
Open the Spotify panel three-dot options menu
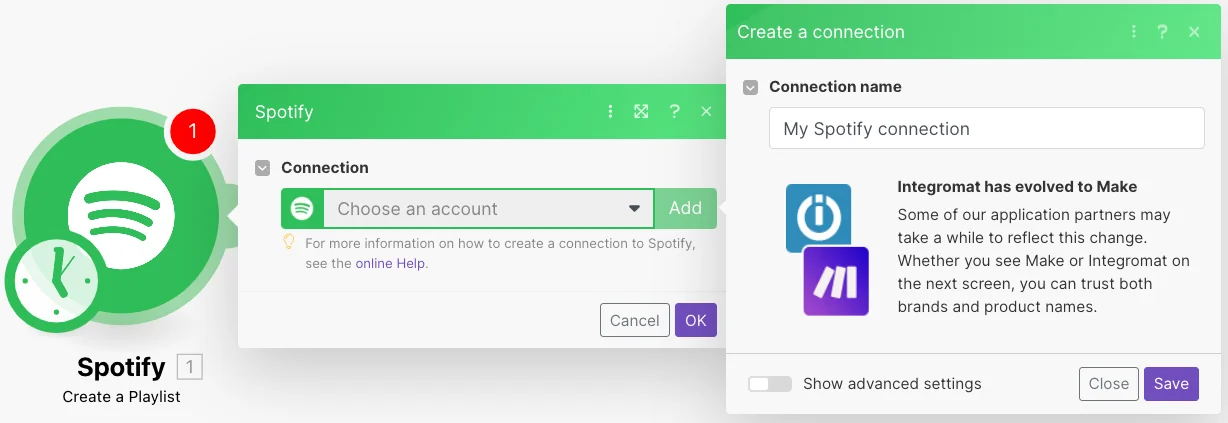pyautogui.click(x=610, y=111)
